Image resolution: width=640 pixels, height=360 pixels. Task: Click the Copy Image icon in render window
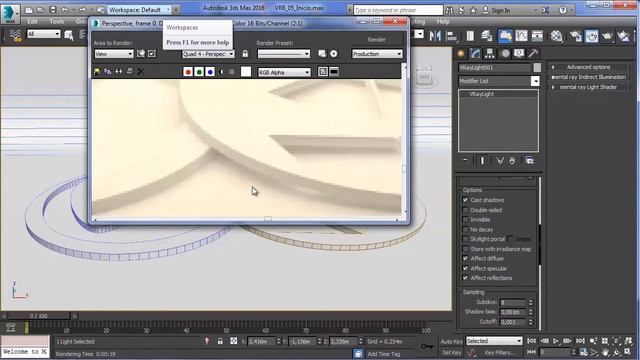108,71
